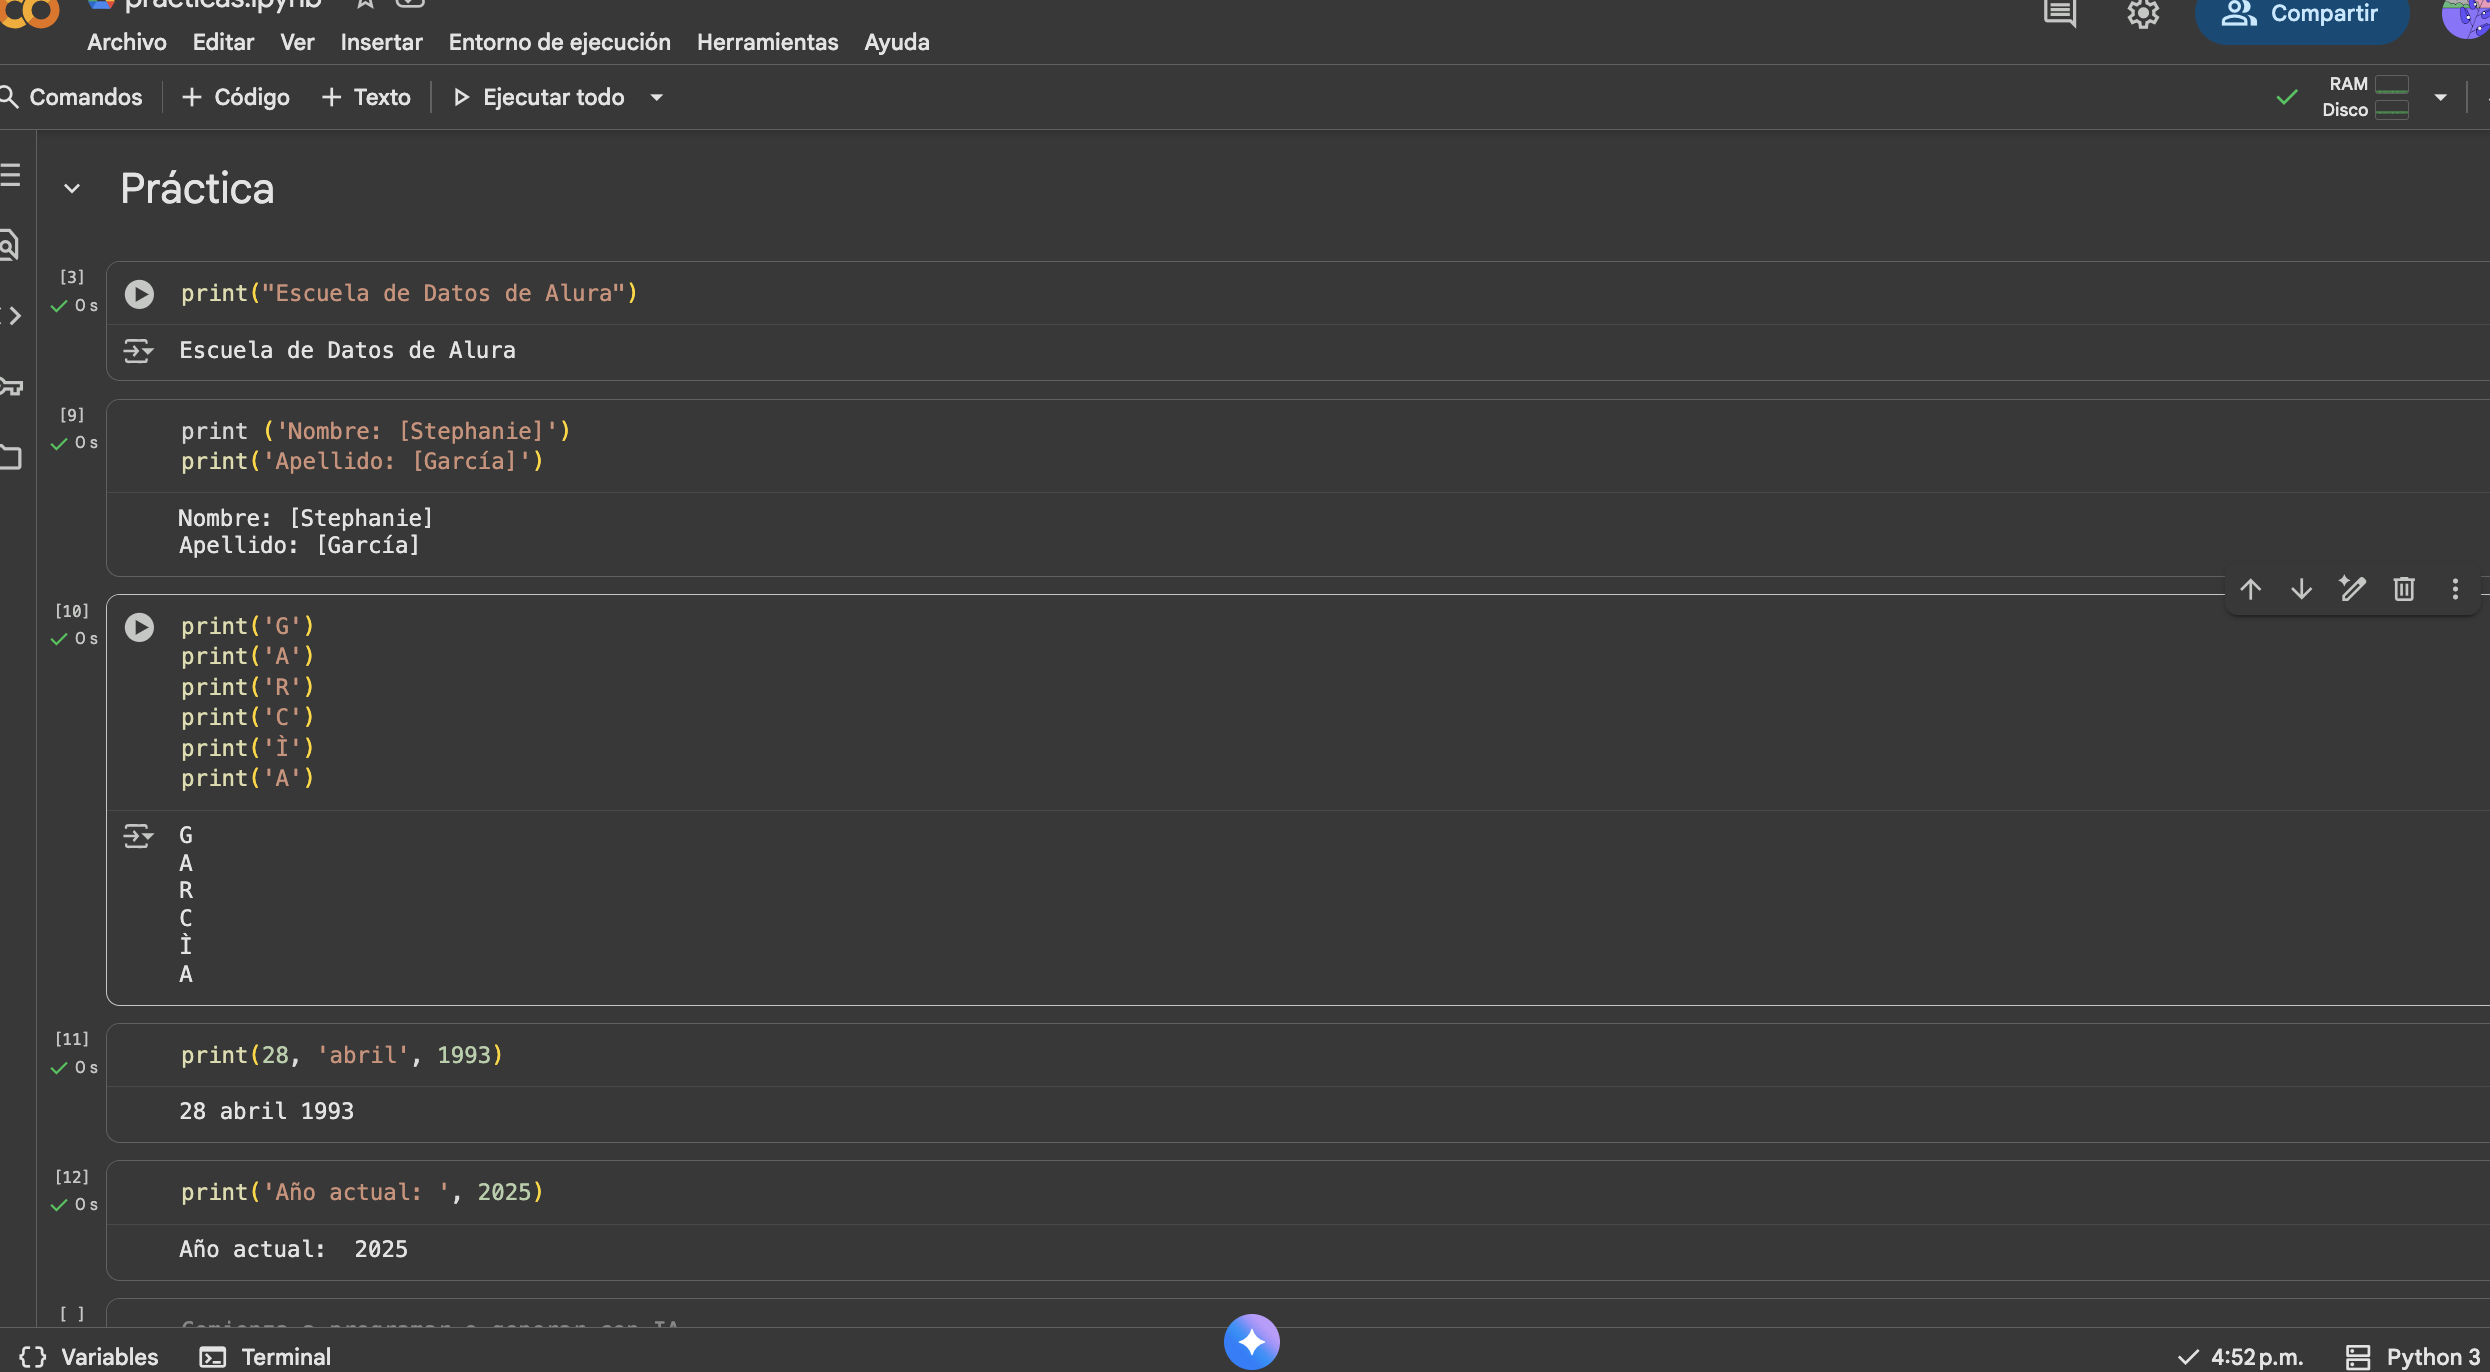Open cell more options three-dot menu
2490x1372 pixels.
click(2454, 589)
